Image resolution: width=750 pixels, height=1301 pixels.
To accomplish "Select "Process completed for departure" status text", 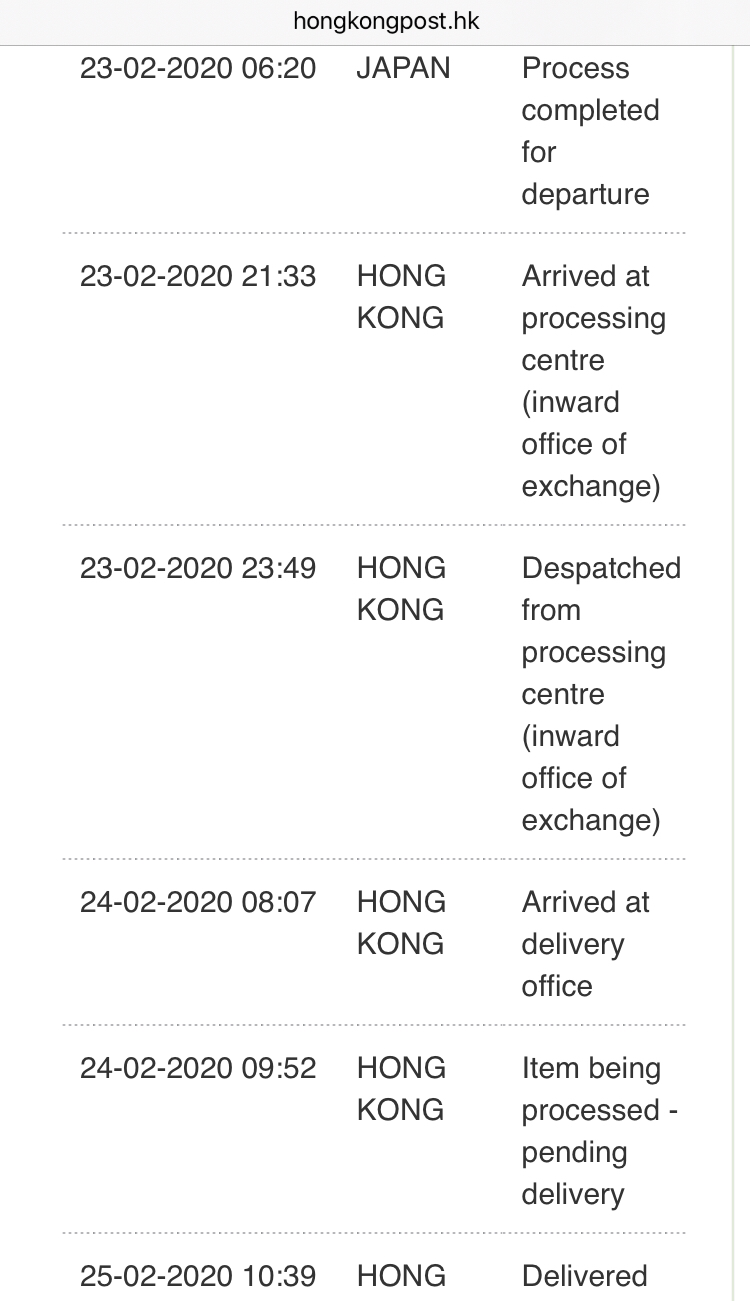I will [x=590, y=131].
